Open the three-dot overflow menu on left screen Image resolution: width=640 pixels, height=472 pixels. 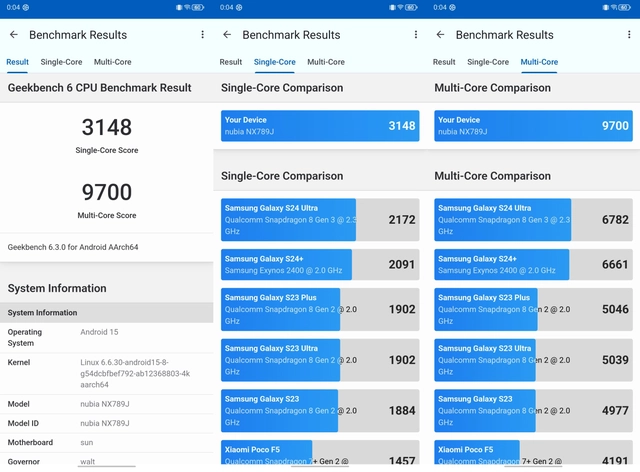pyautogui.click(x=202, y=35)
